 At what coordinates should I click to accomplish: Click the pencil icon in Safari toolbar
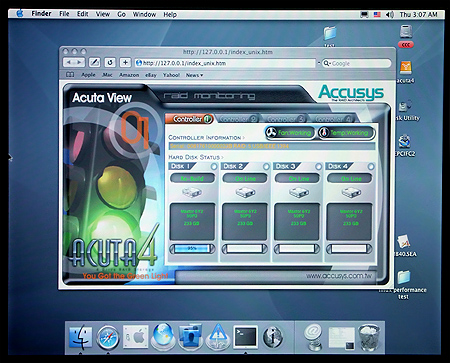coord(94,62)
